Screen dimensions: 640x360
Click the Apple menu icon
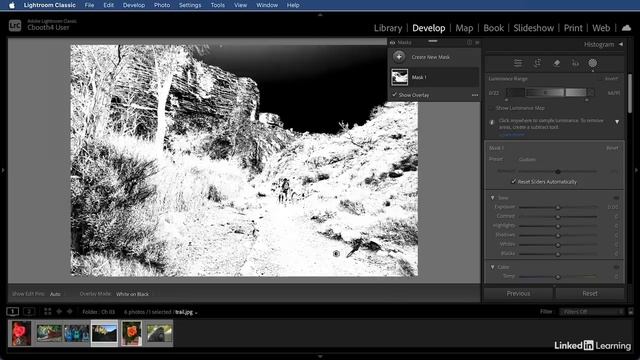[x=12, y=5]
